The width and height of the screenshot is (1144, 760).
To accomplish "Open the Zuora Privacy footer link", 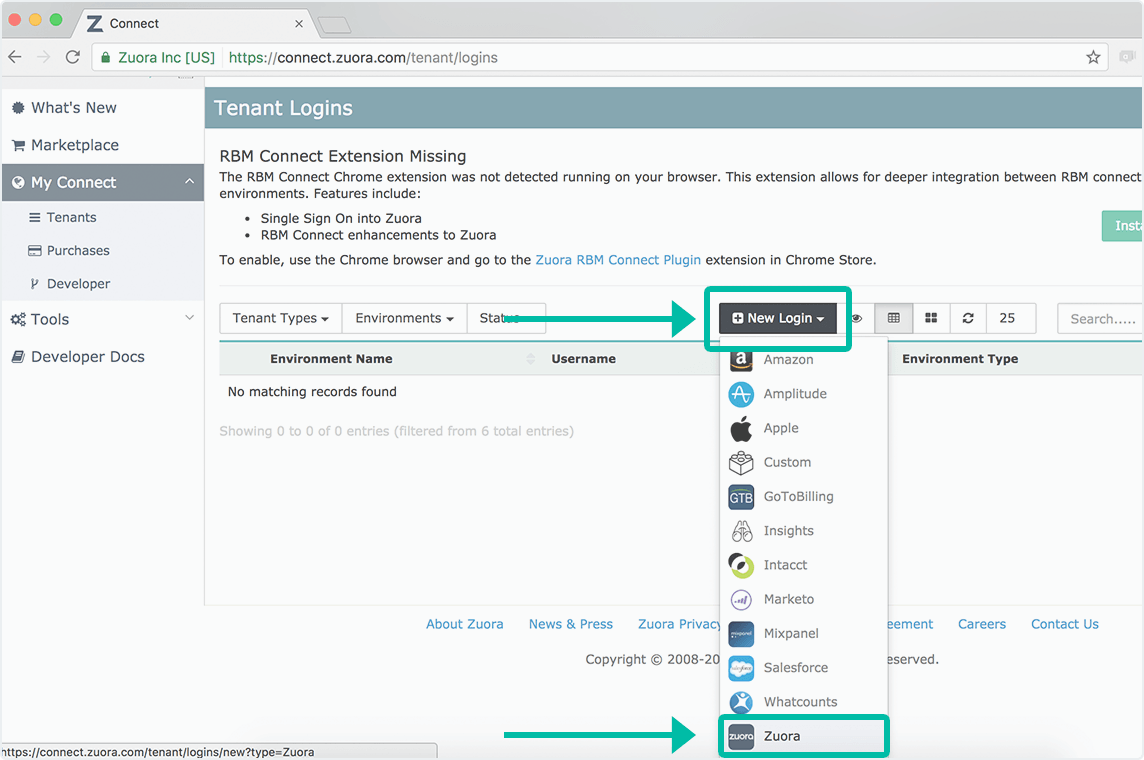I will tap(679, 624).
